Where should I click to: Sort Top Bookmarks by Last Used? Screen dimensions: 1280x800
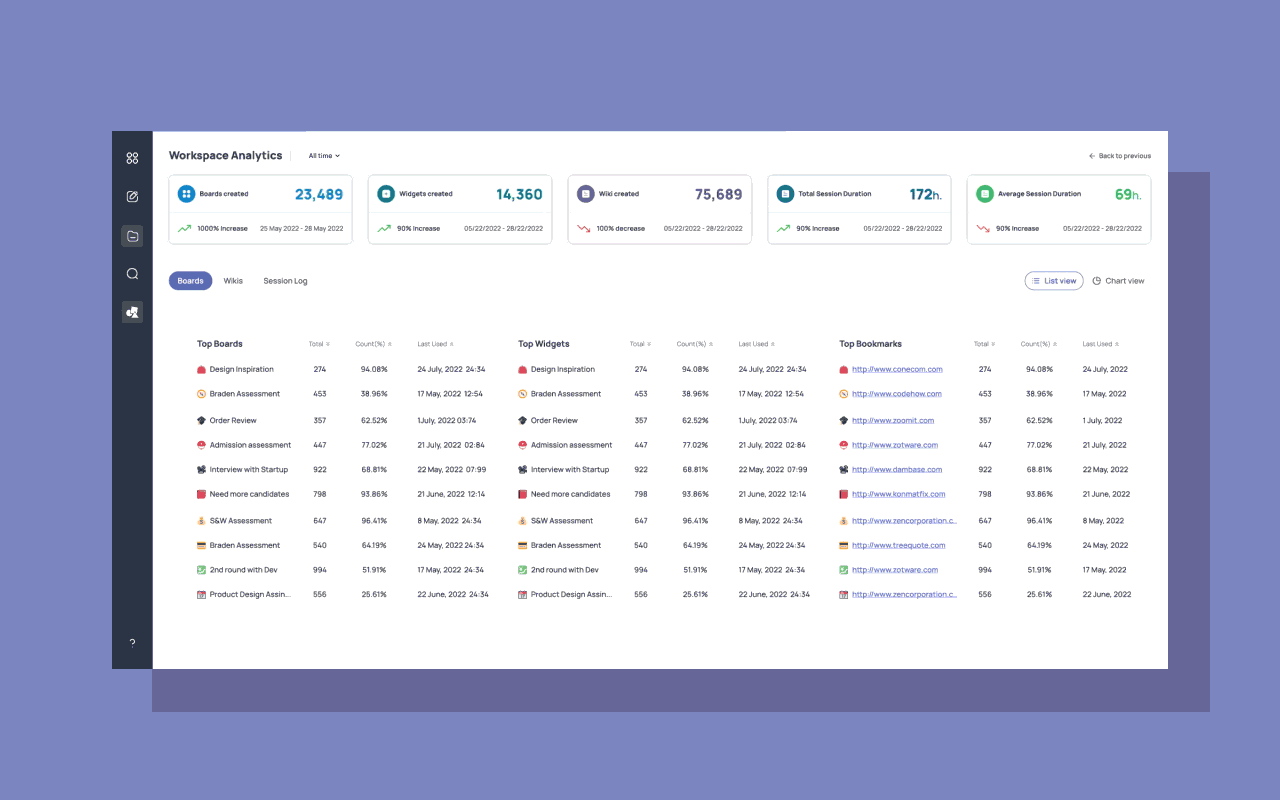[1100, 344]
